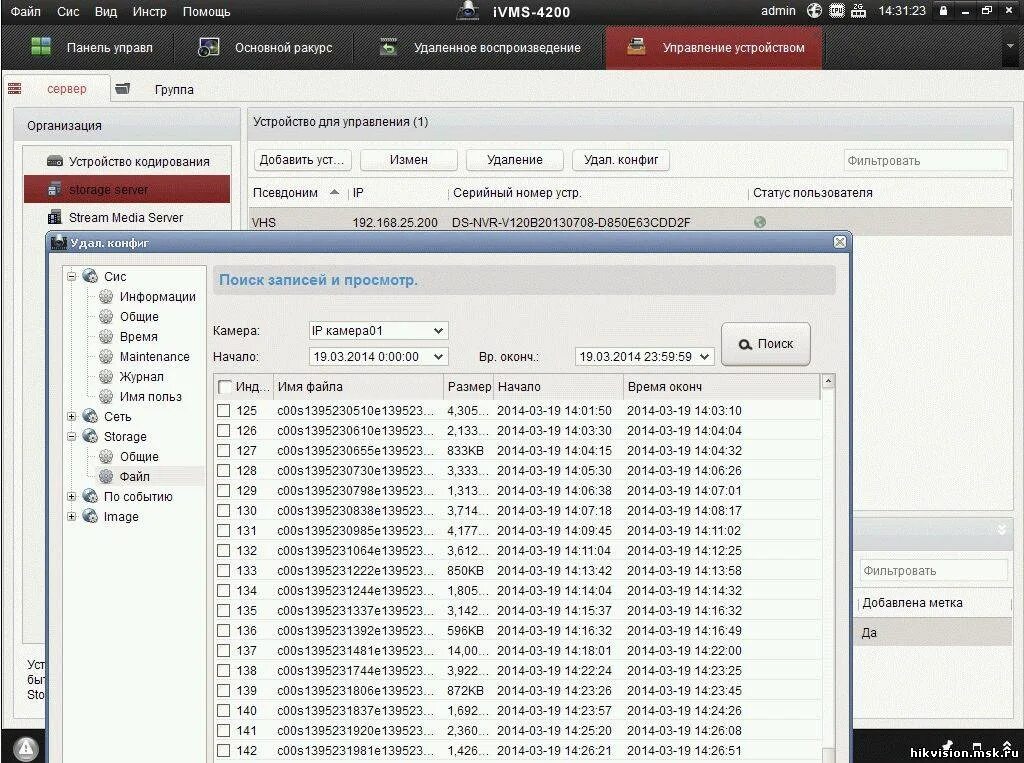Click the Device Management icon

636,47
